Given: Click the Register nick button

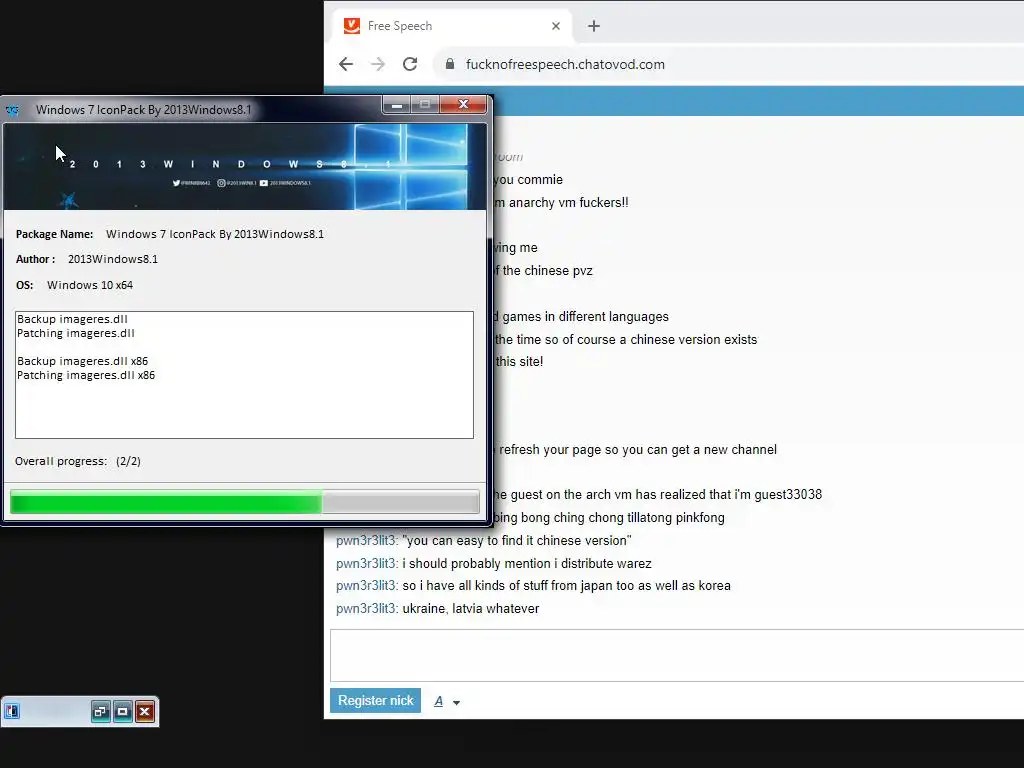Looking at the screenshot, I should pyautogui.click(x=375, y=701).
